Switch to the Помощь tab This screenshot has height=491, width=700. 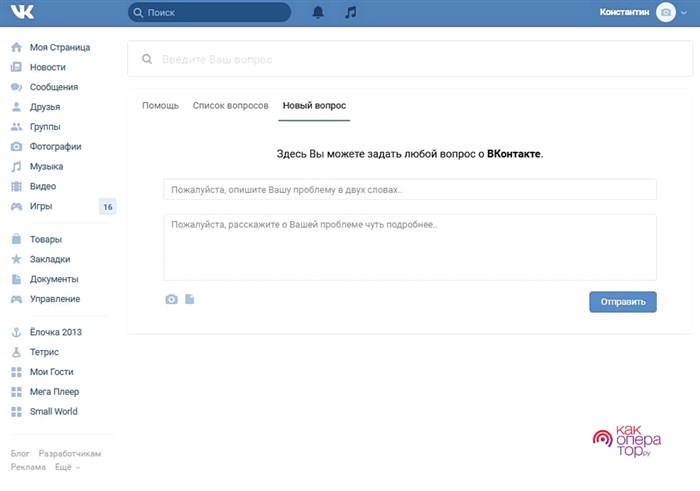pos(160,105)
